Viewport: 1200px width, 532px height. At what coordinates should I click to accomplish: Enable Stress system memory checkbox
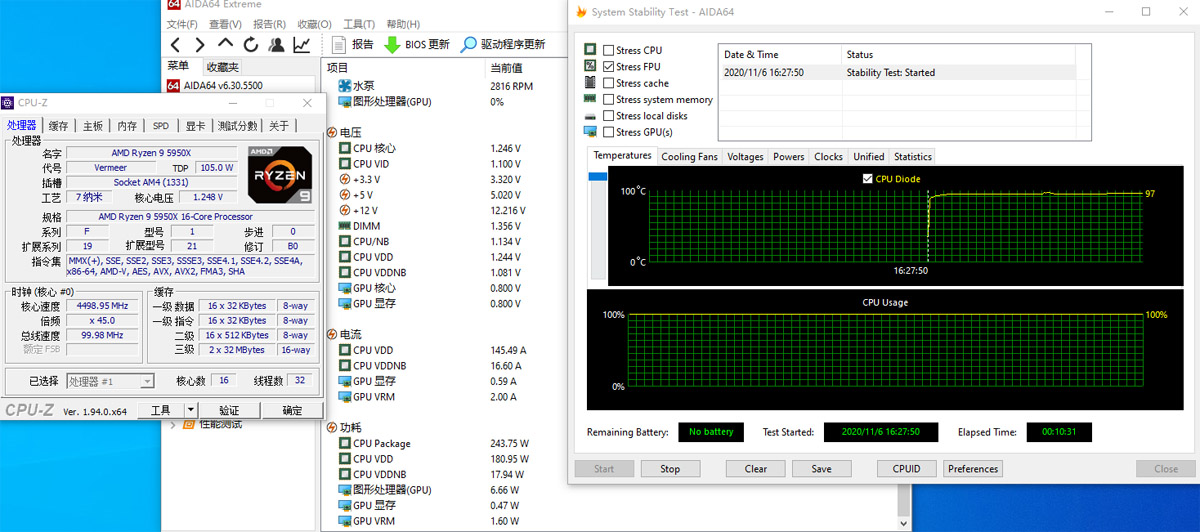tap(608, 99)
